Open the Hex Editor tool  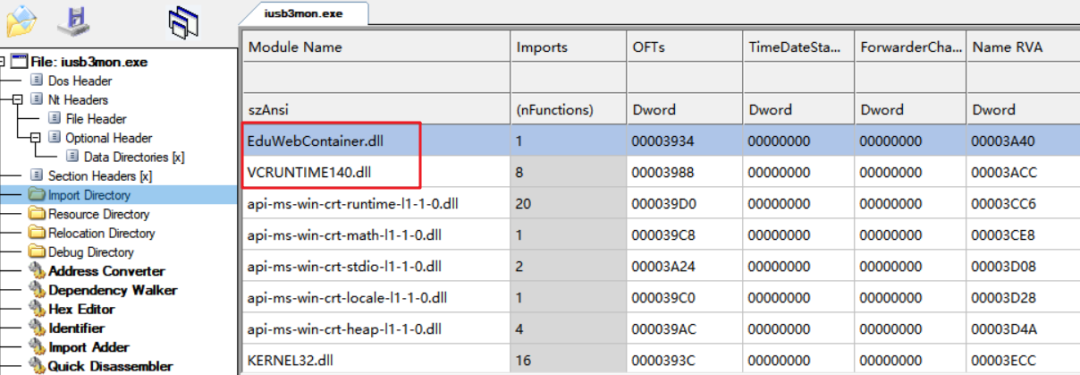[x=81, y=310]
